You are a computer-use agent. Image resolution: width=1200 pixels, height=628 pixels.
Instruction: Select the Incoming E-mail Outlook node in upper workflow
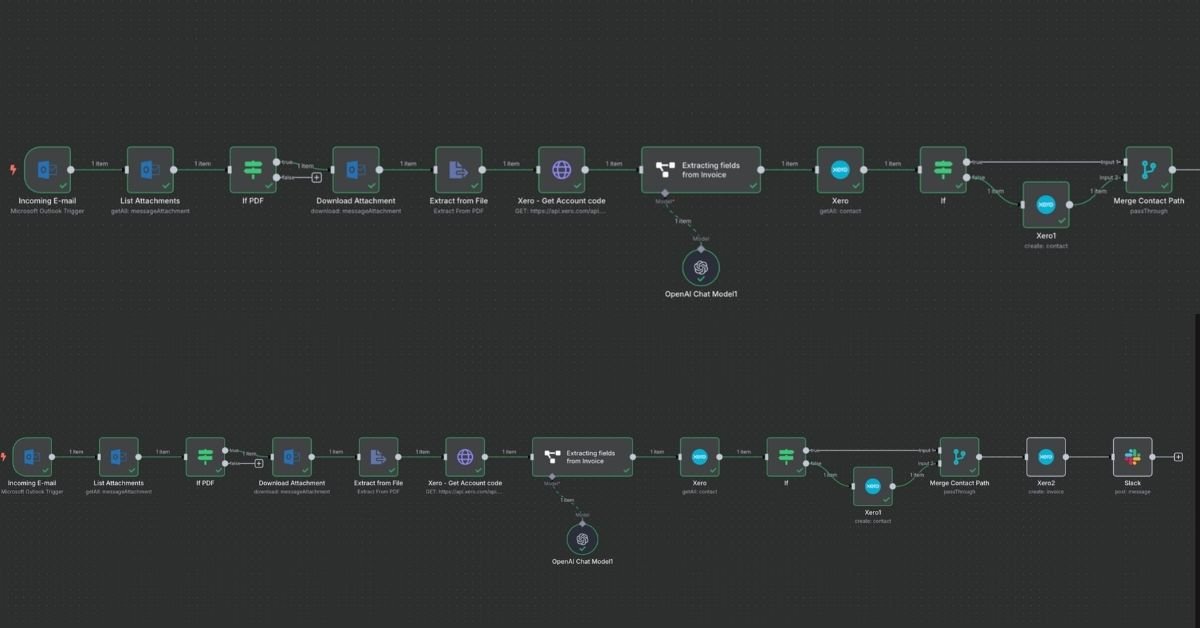click(48, 170)
